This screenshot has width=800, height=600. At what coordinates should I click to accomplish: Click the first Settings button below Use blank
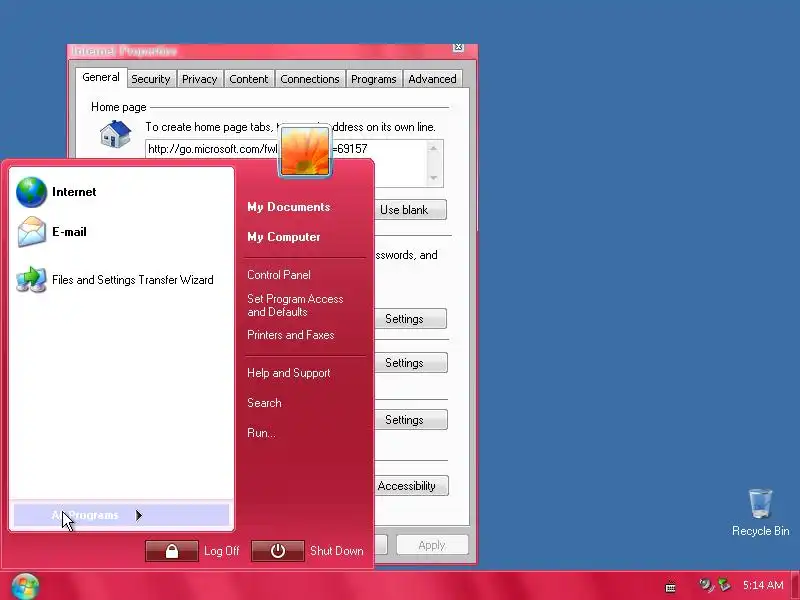tap(410, 319)
